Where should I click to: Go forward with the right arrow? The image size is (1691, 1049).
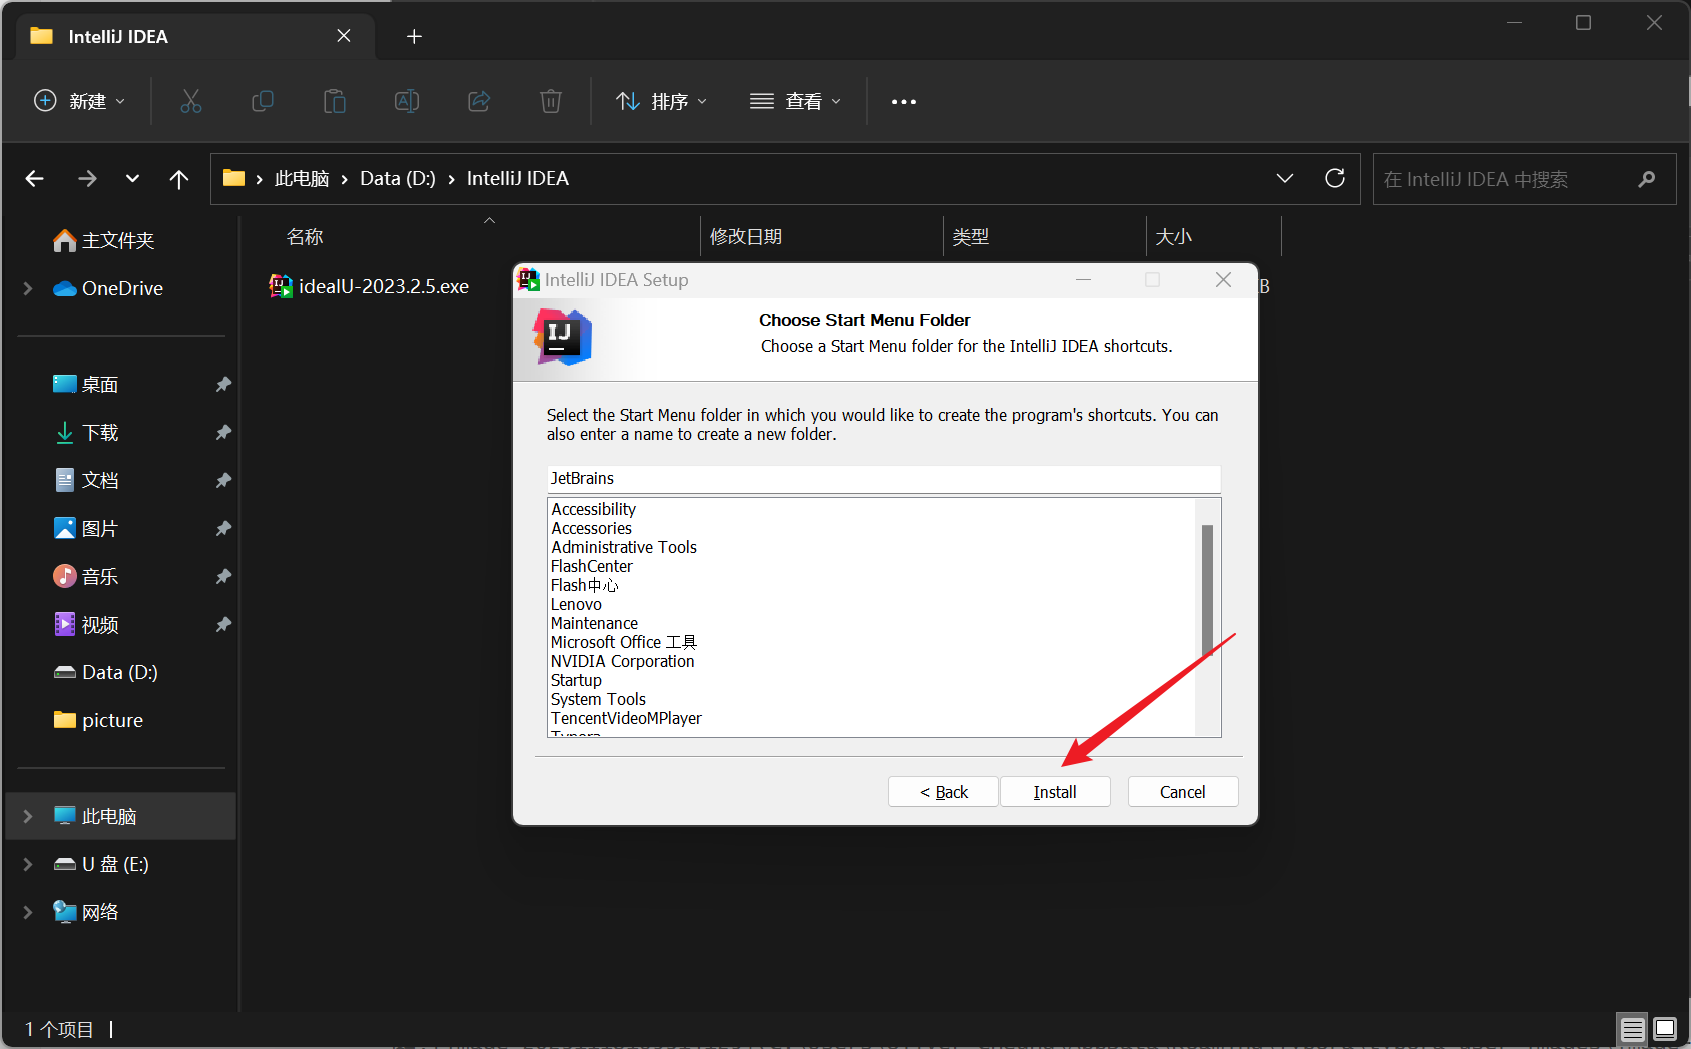click(87, 178)
